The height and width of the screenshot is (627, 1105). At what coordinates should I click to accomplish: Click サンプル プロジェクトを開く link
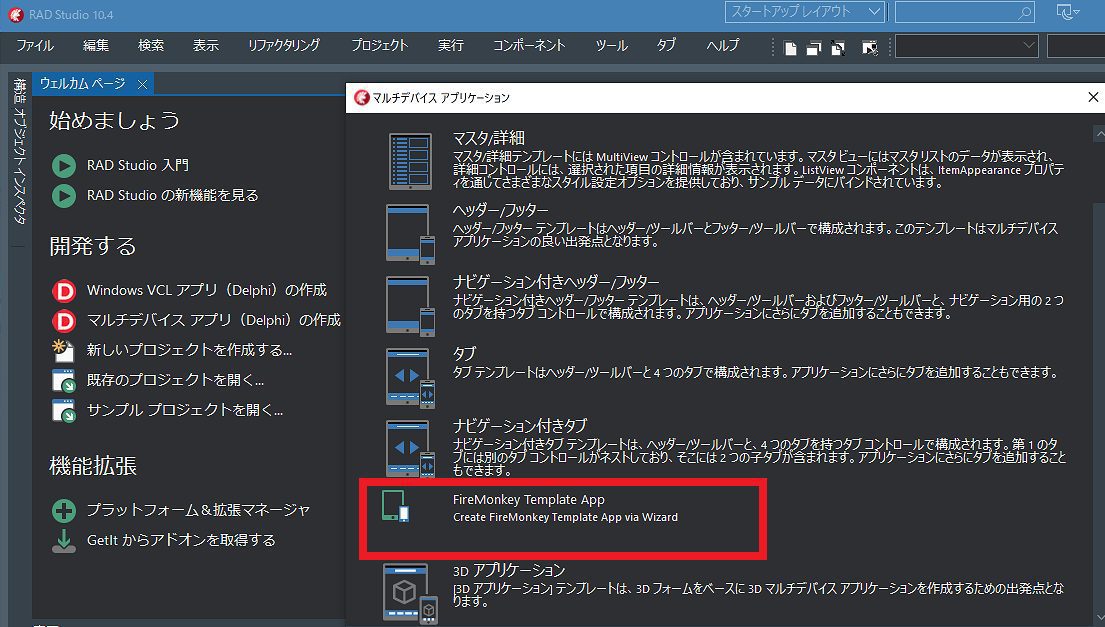(185, 410)
